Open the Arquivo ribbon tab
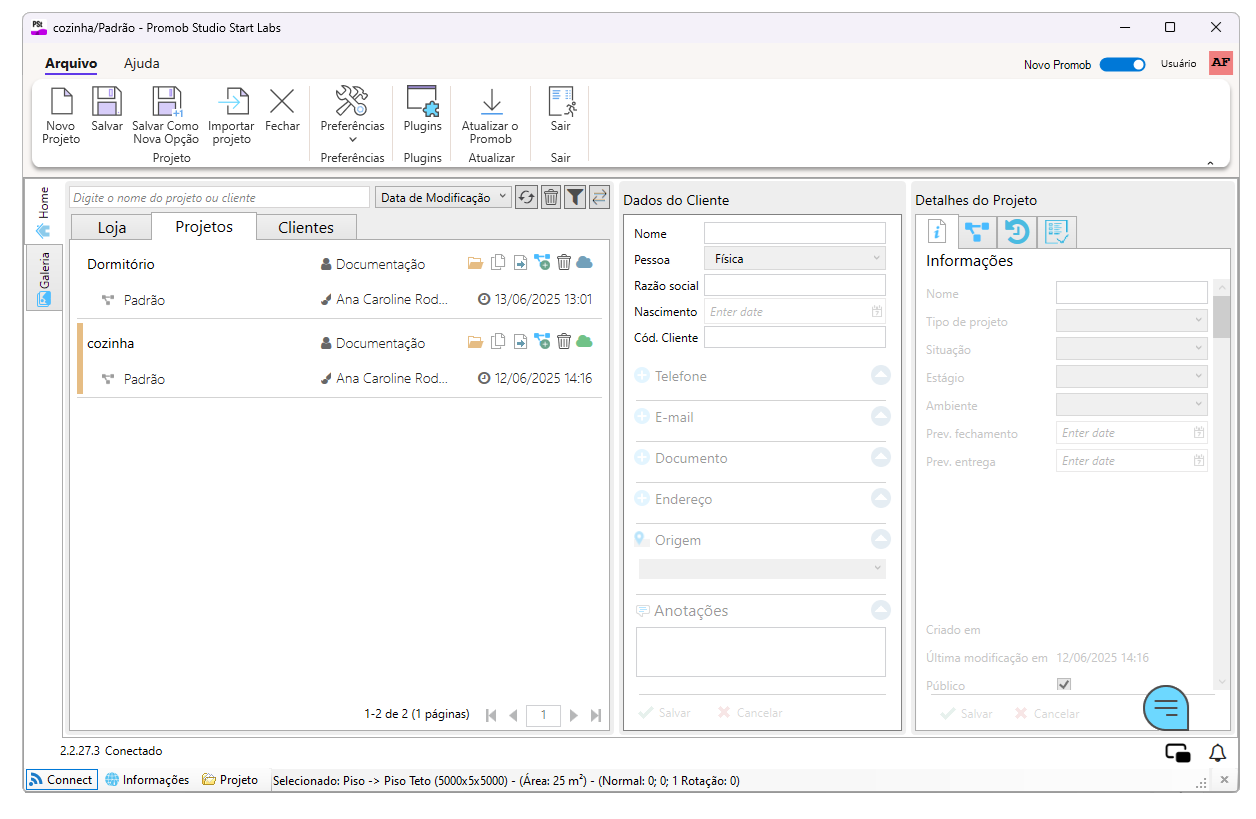This screenshot has width=1256, height=819. [x=71, y=64]
